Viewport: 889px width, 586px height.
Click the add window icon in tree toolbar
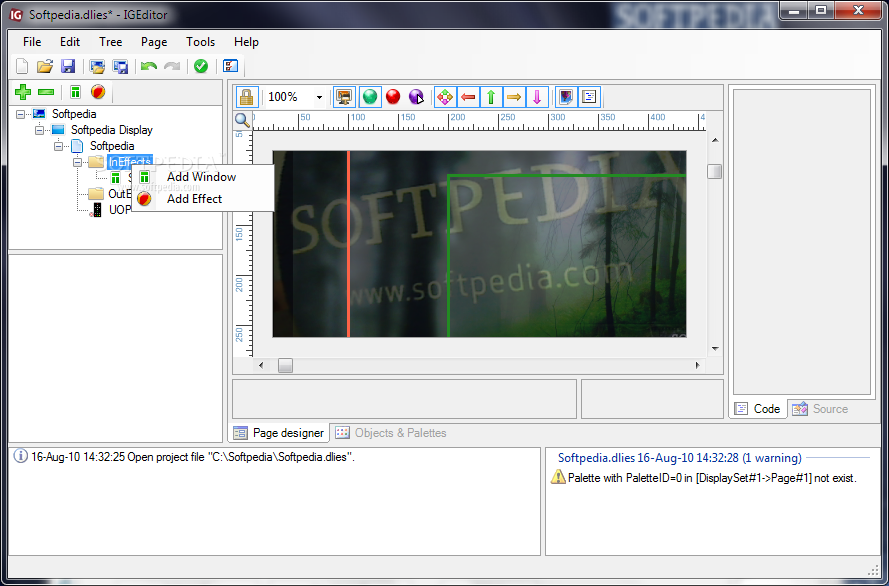[75, 92]
